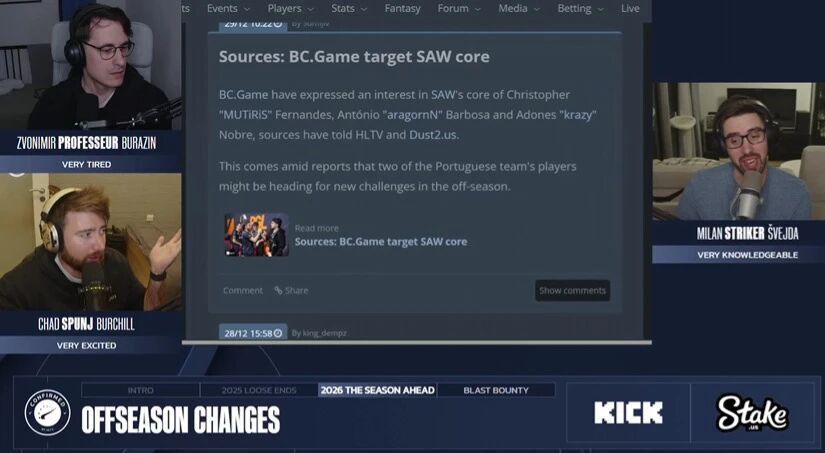Click the share link icon
Viewport: 825px width, 453px height.
point(278,290)
